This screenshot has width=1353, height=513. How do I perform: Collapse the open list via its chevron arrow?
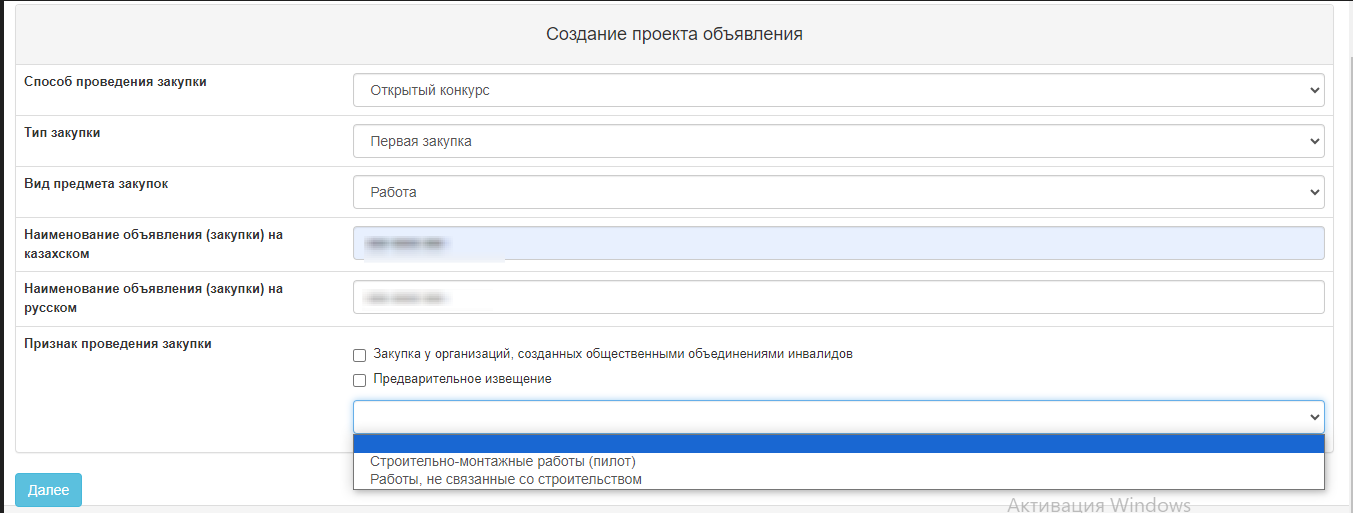[1314, 416]
